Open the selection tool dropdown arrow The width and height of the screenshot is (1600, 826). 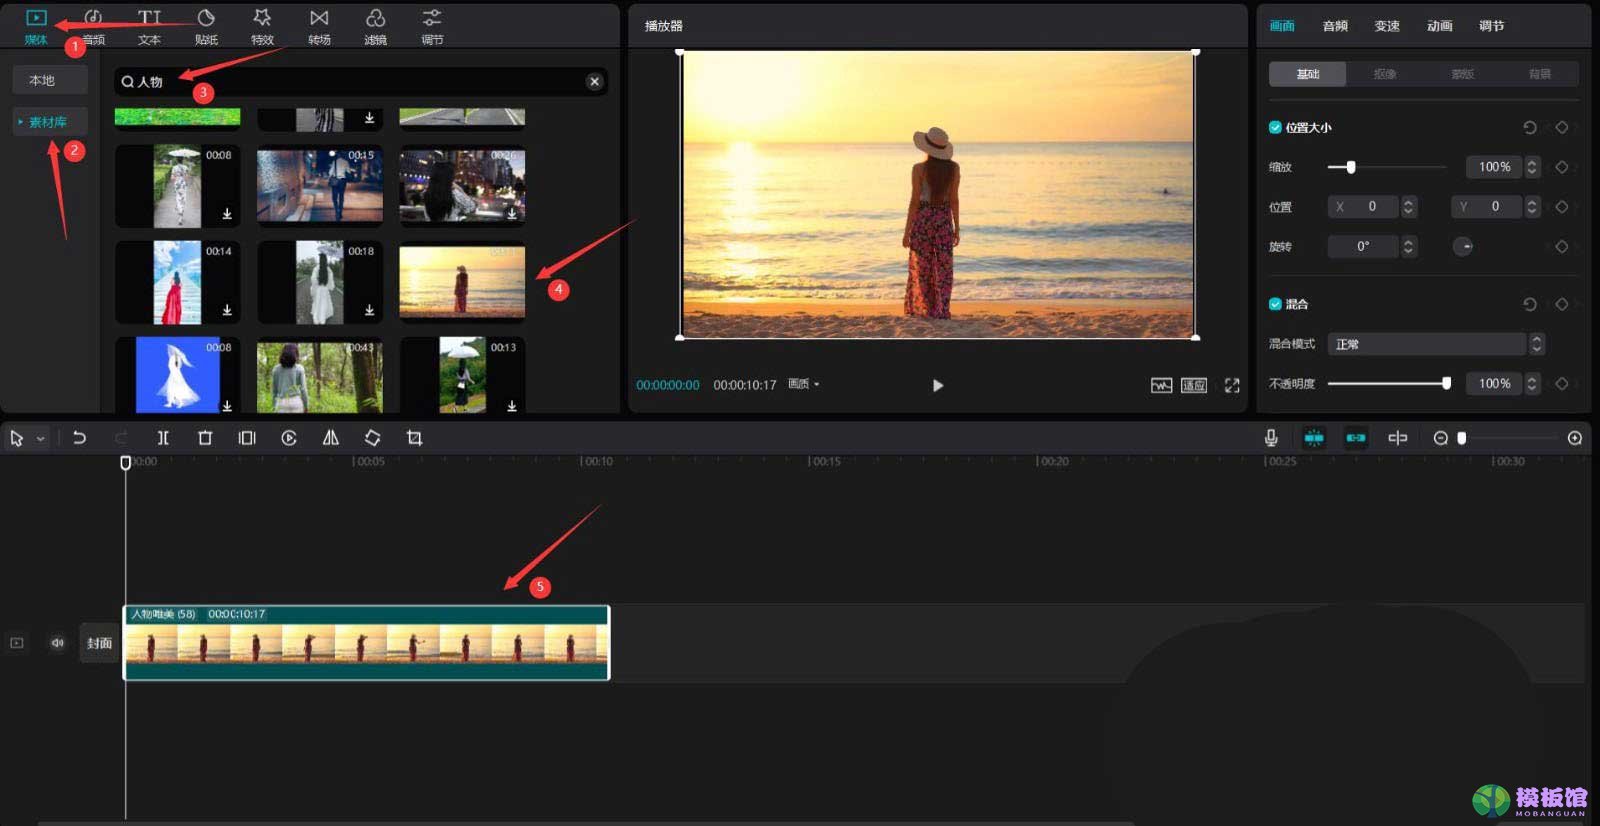[41, 439]
